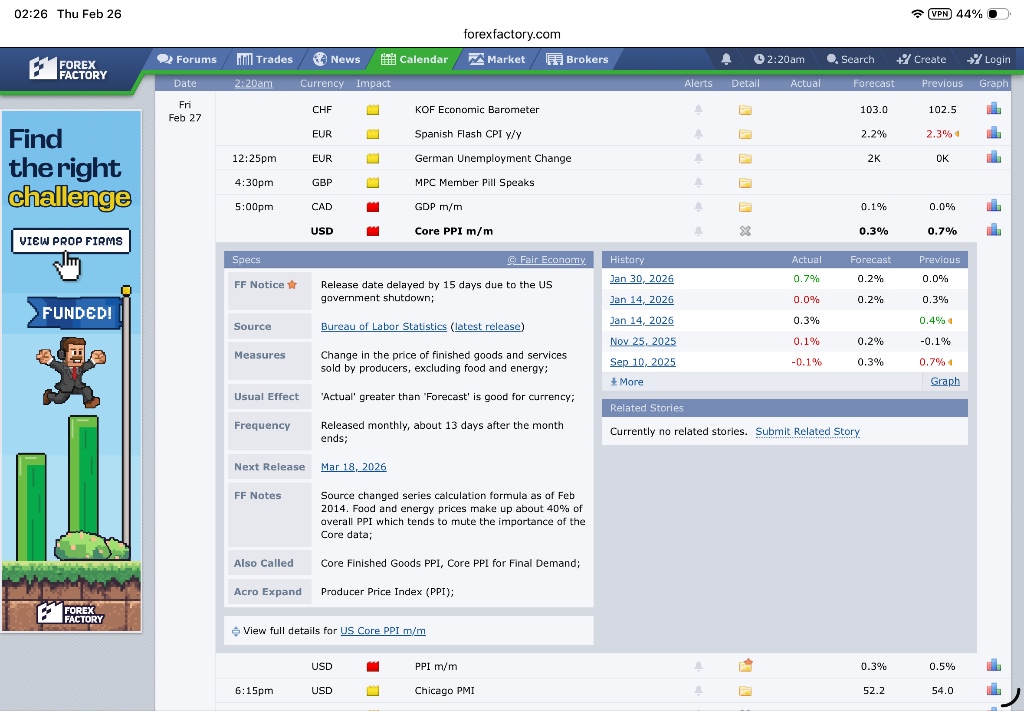Open detail folder for German Unemployment Change

pos(745,158)
